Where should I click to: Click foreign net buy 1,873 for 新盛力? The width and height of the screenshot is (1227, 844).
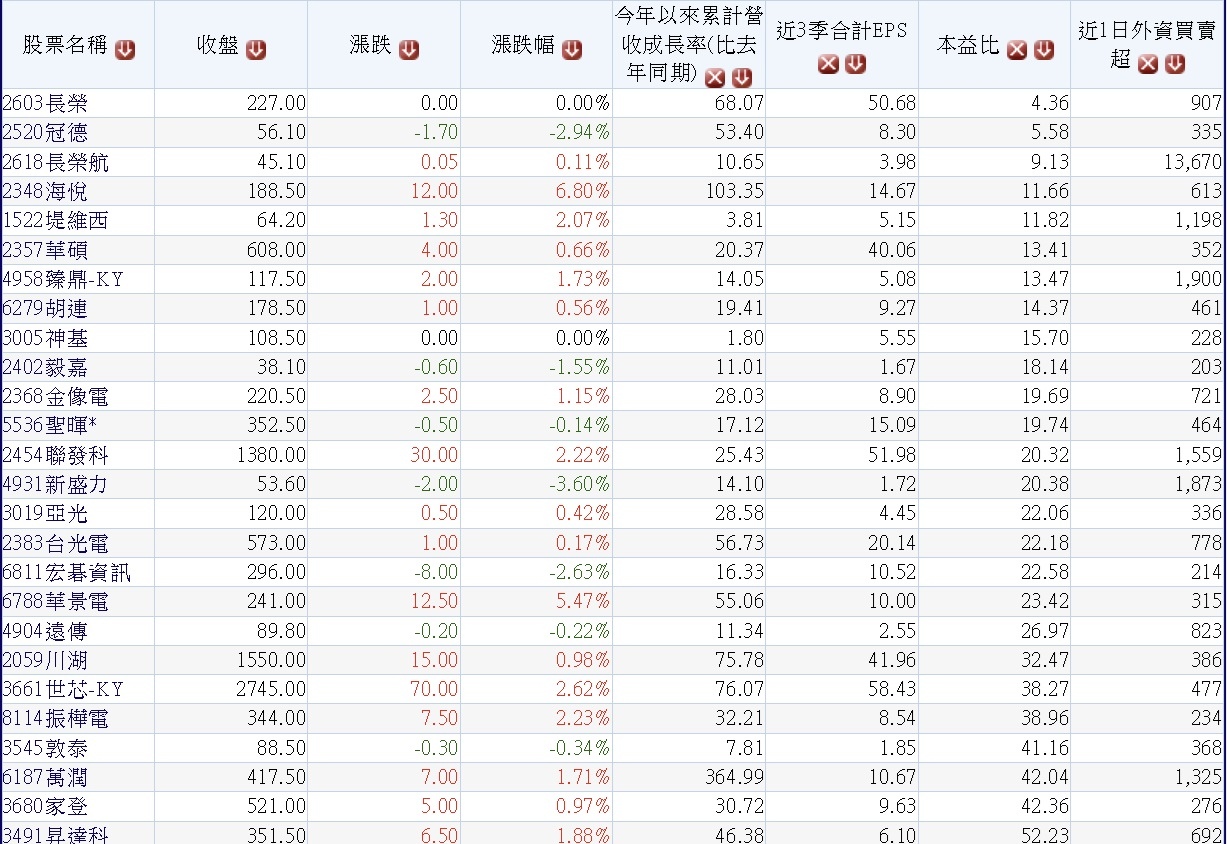tap(1198, 485)
